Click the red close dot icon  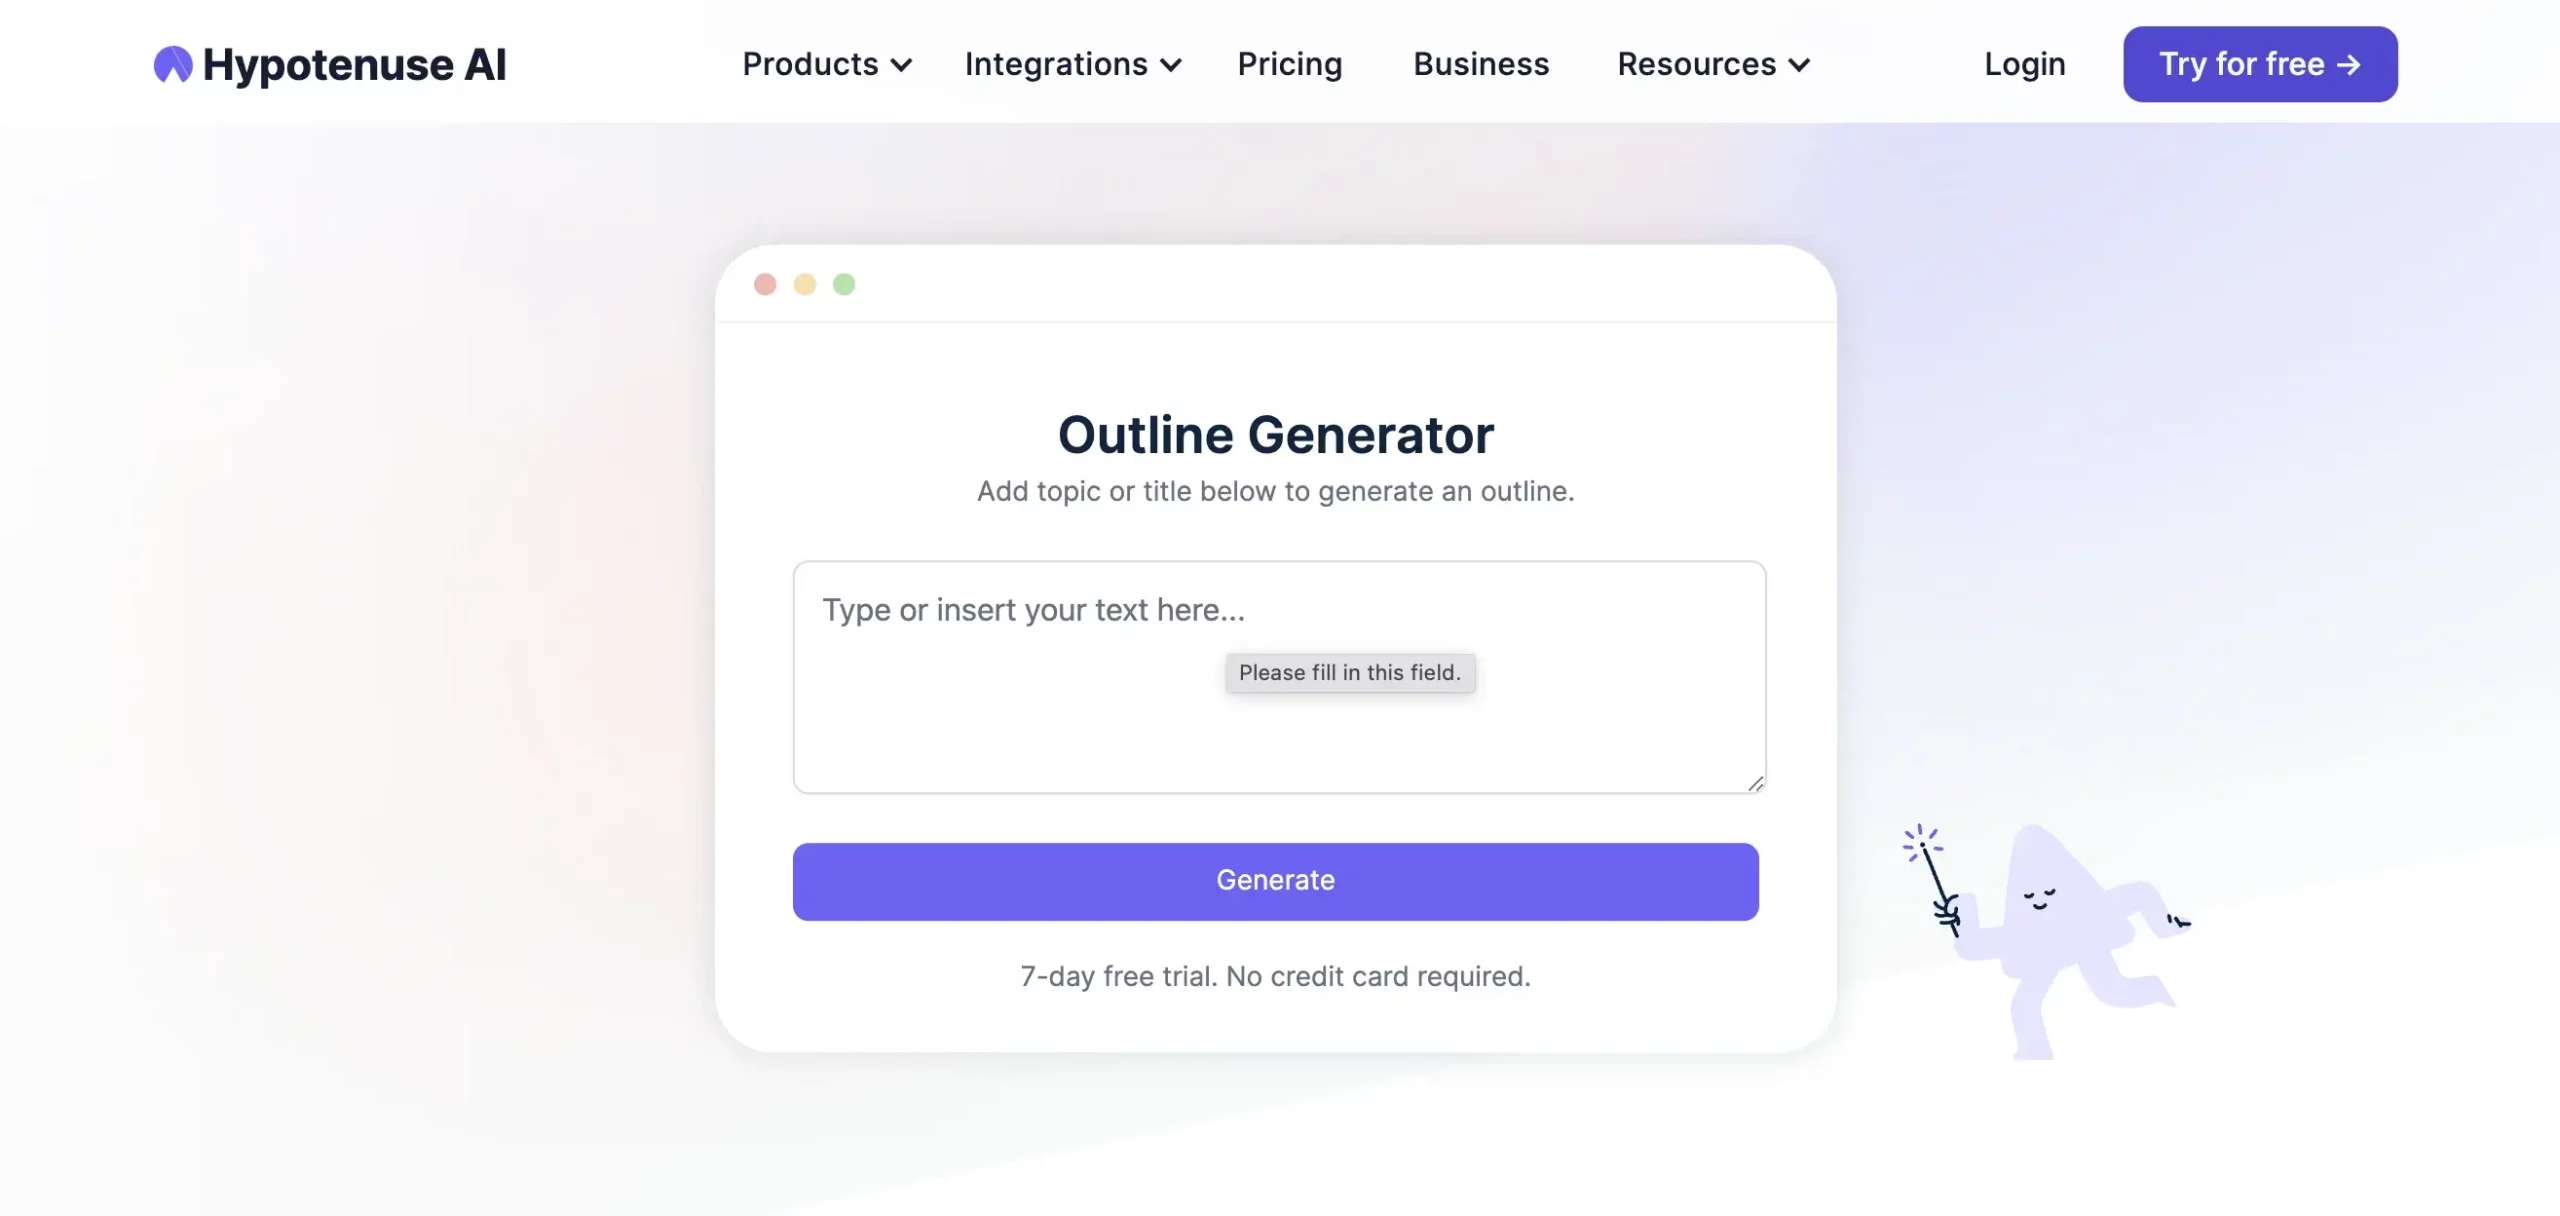tap(766, 284)
